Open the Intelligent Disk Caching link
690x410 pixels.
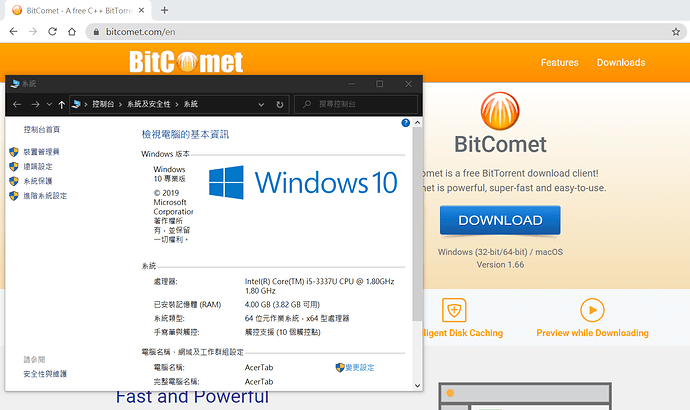pos(463,333)
